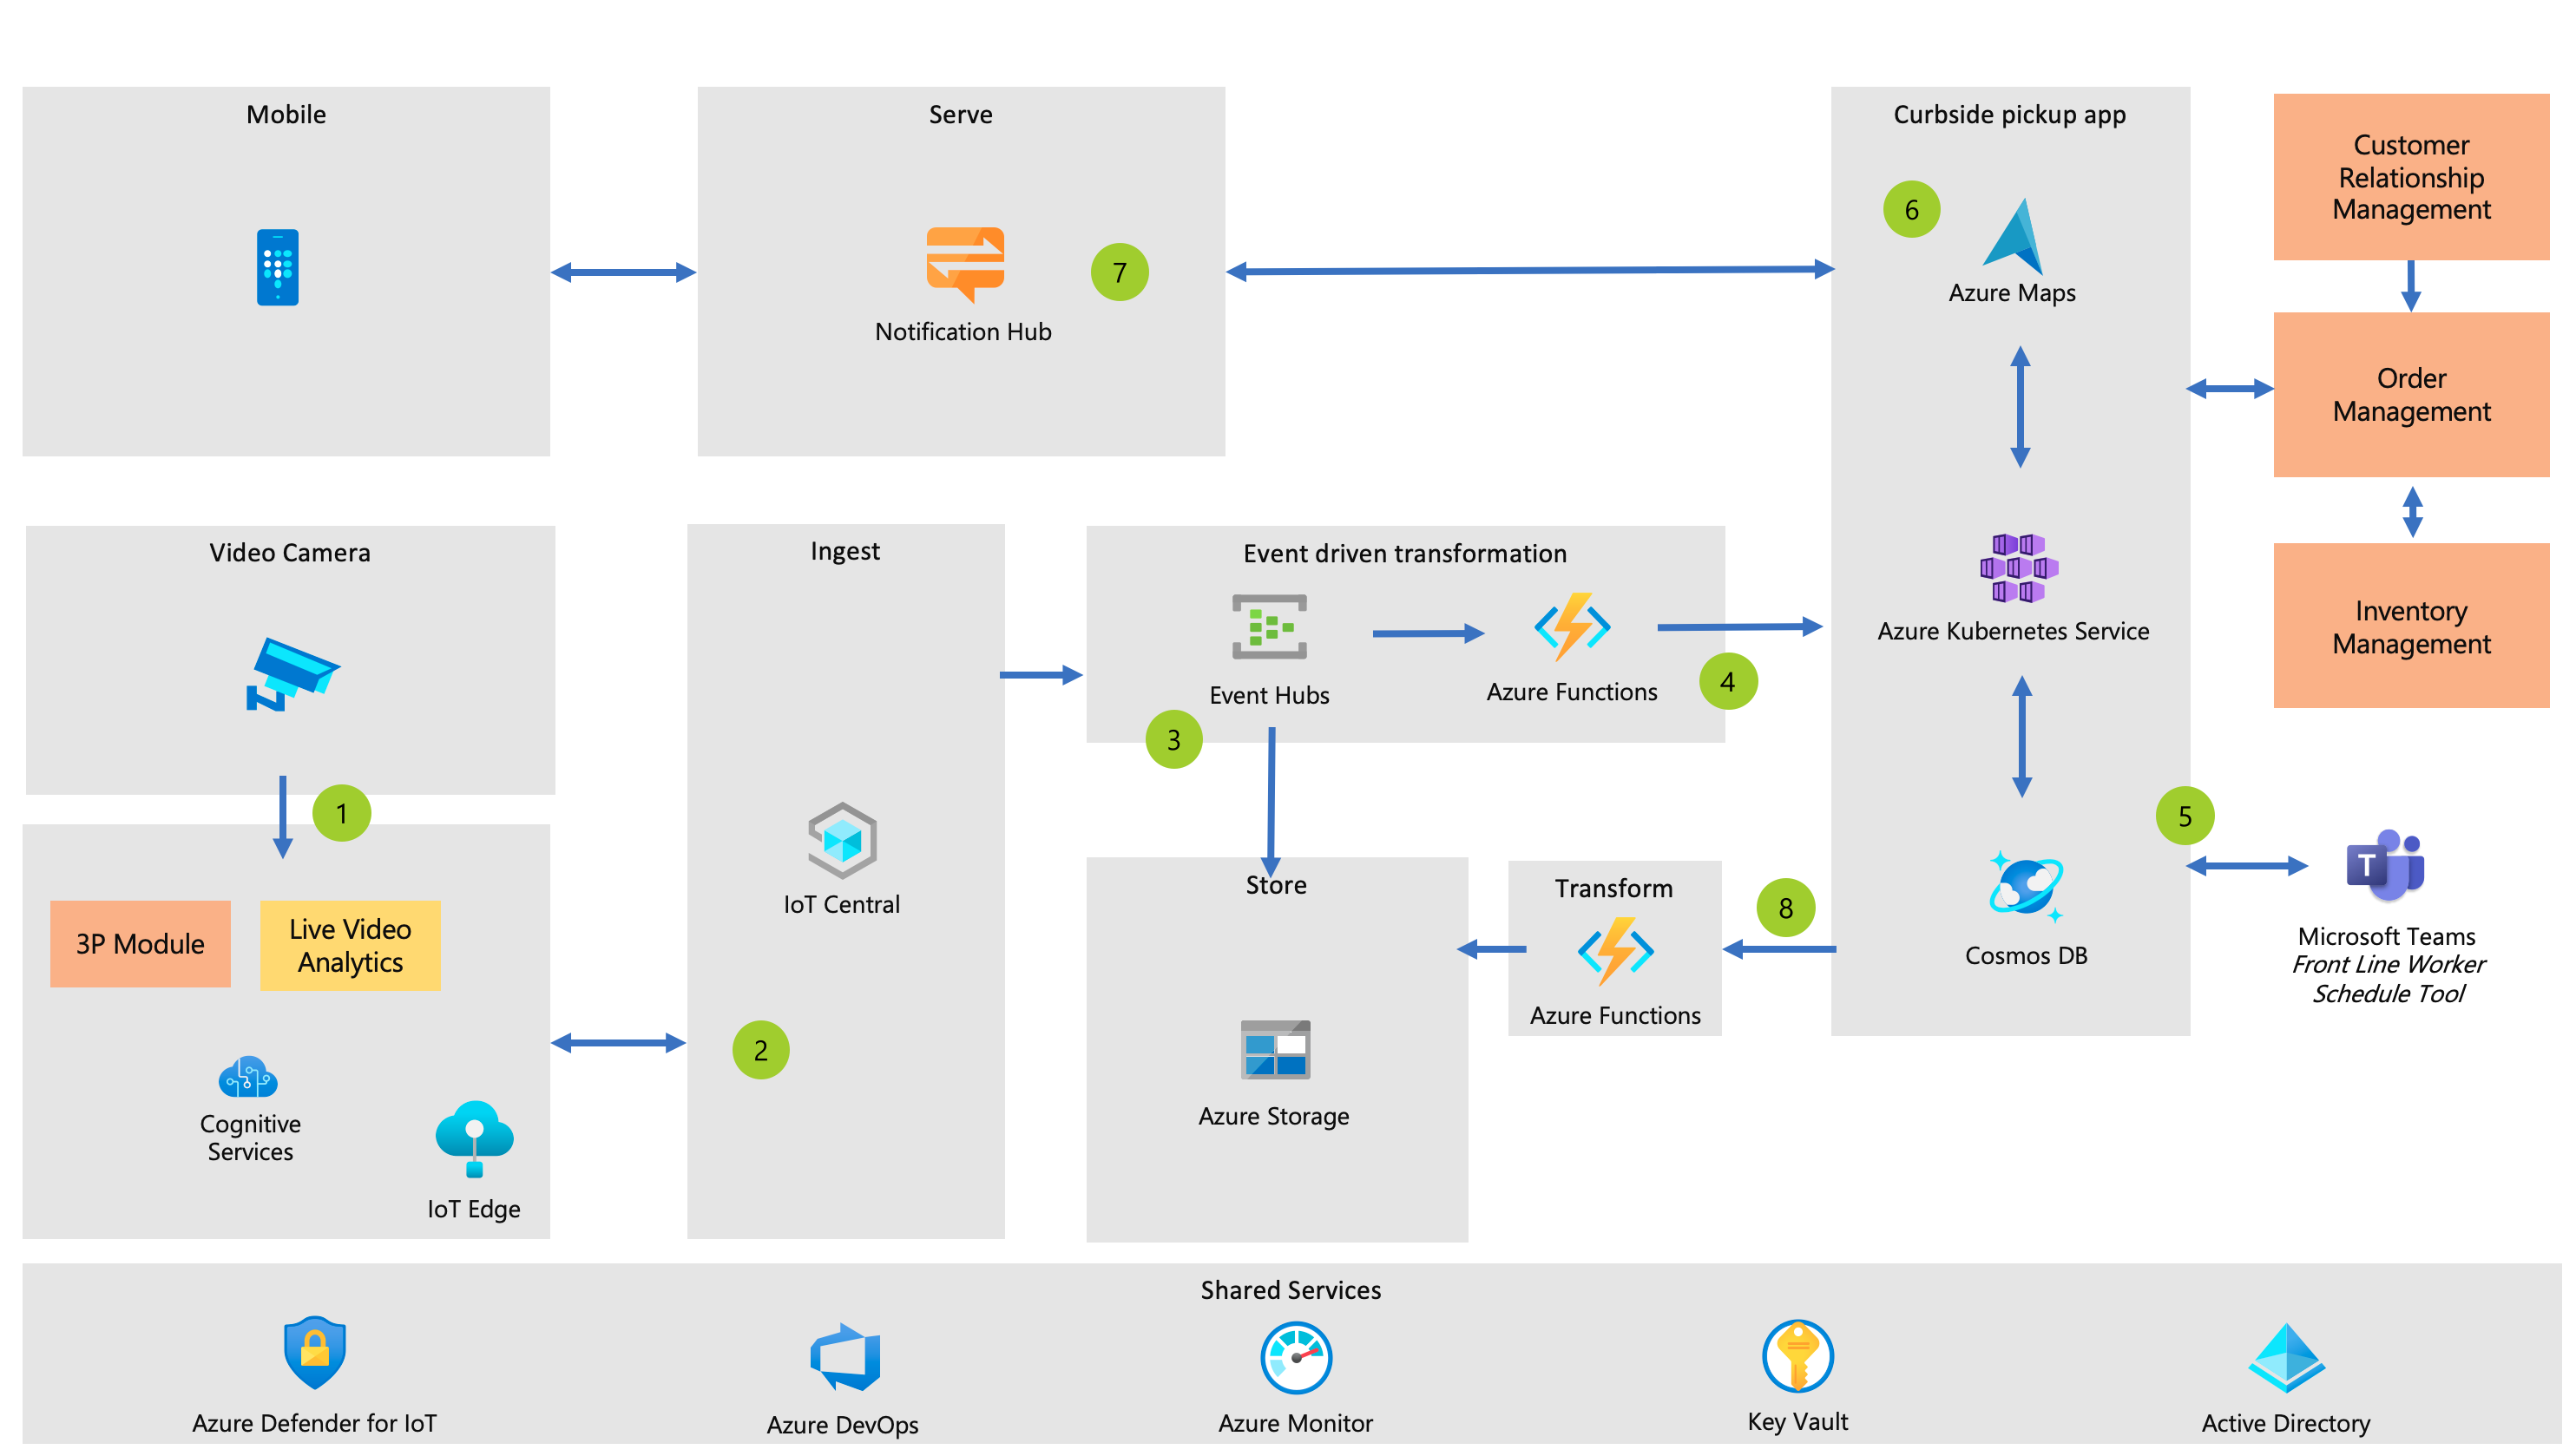Select the Cognitive Services label
Screen dimensions: 2576x1456
(250, 1138)
